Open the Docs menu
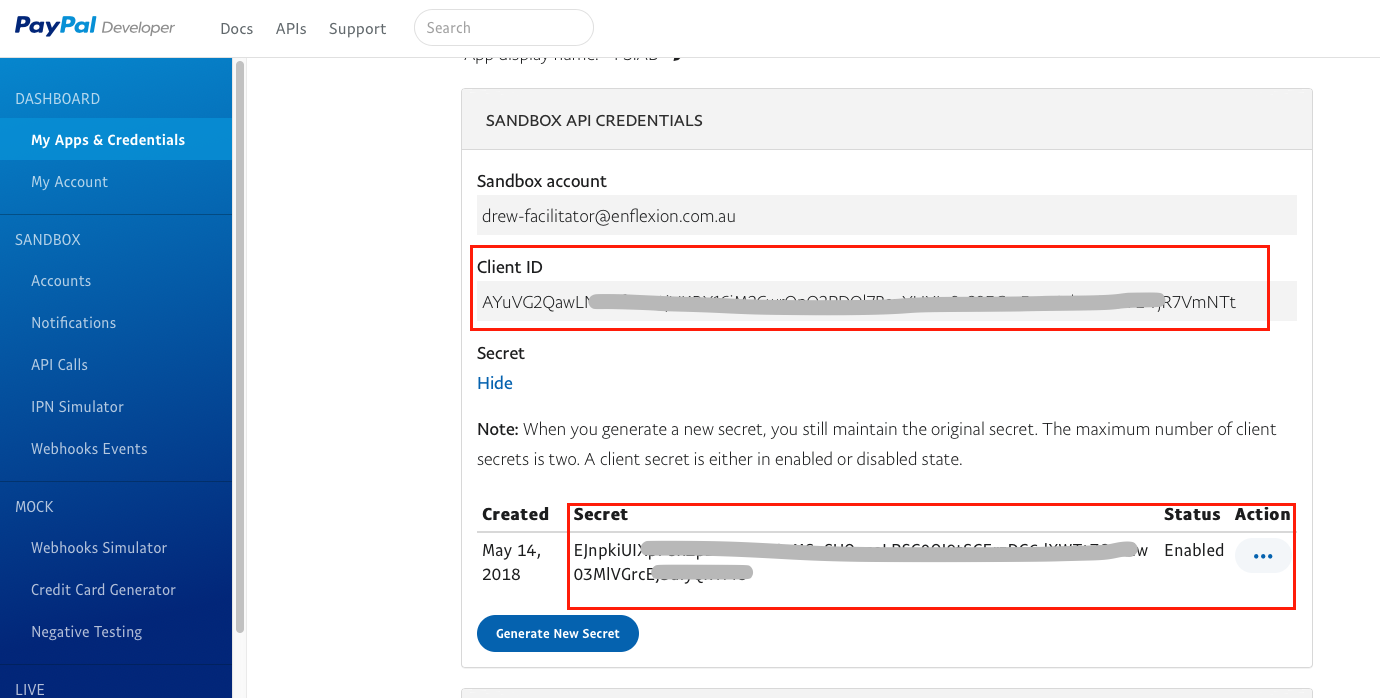The width and height of the screenshot is (1380, 698). tap(237, 28)
